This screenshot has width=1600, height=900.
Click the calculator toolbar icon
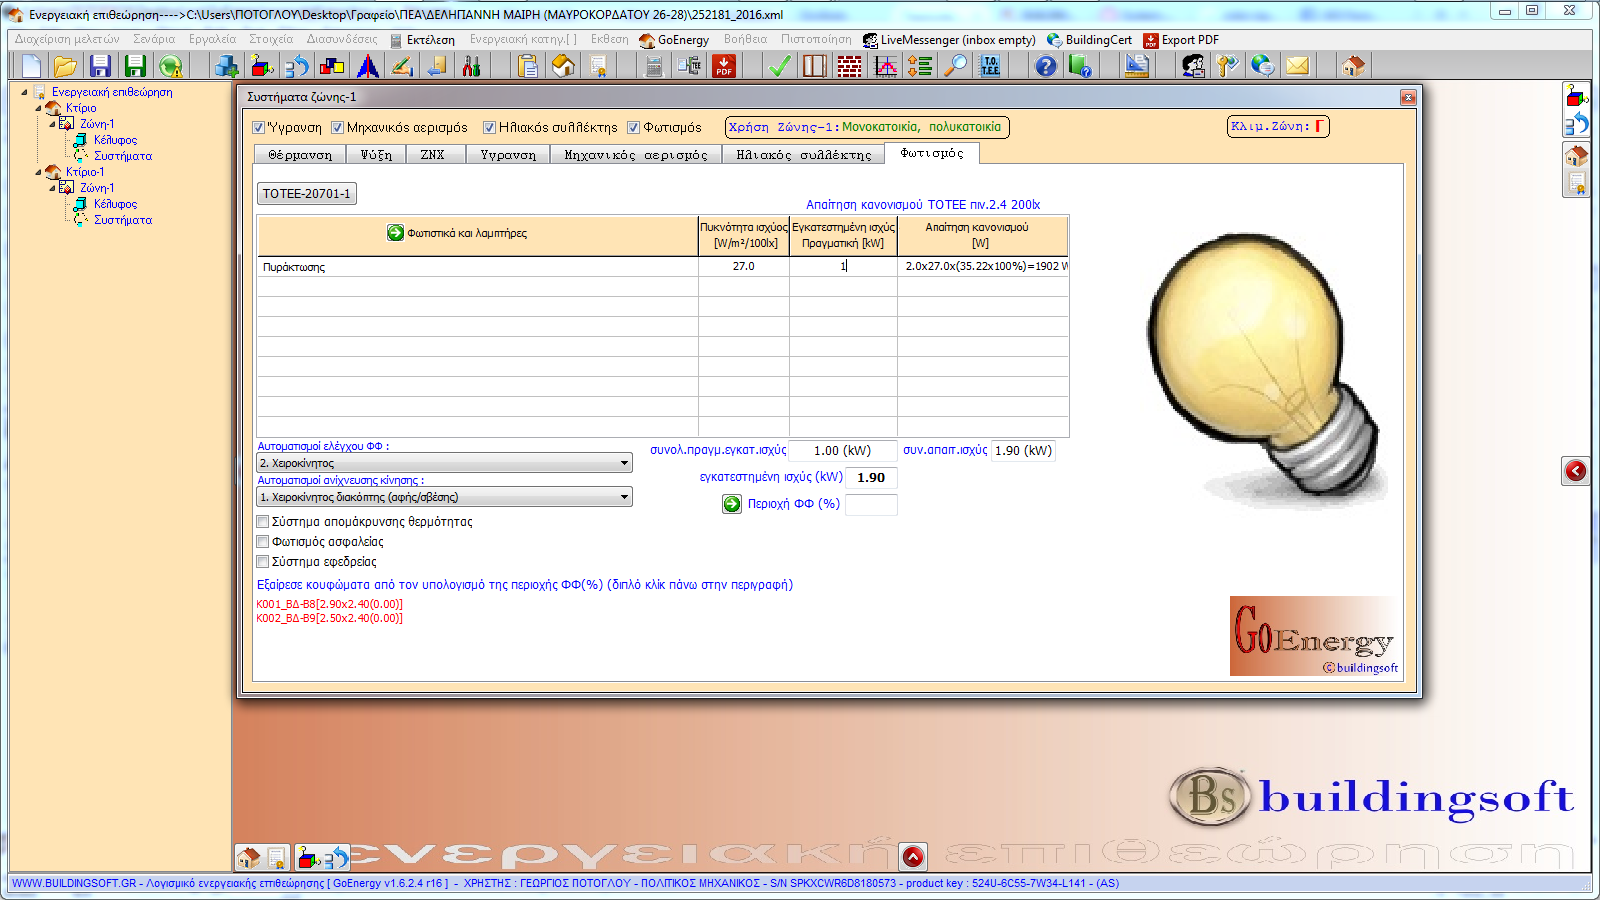(654, 66)
